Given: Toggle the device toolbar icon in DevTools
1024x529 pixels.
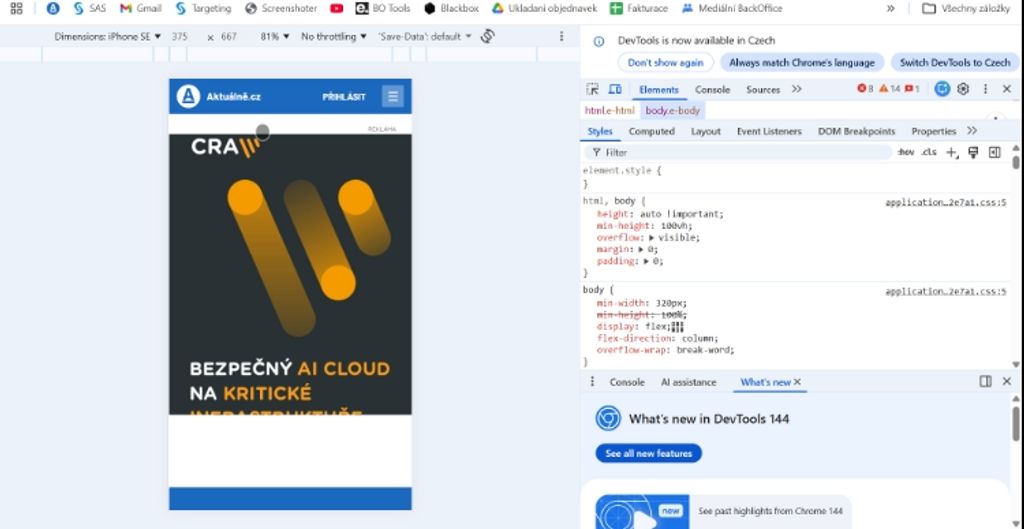Looking at the screenshot, I should (615, 89).
